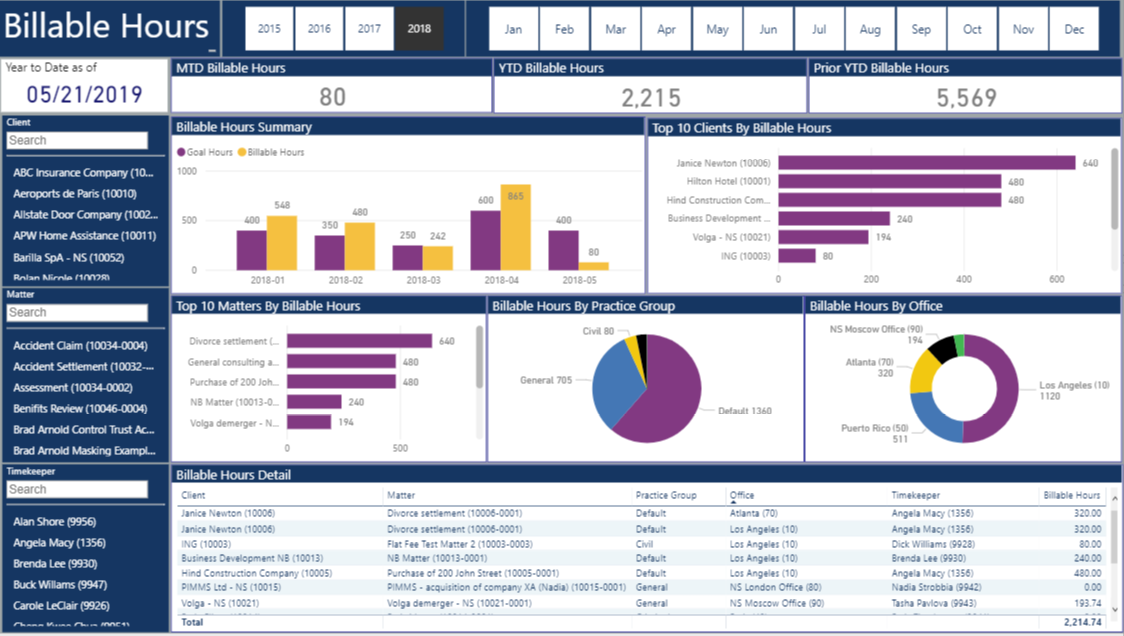Viewport: 1124px width, 636px height.
Task: Select Barilla SpA - NS (10052) client
Action: (69, 257)
